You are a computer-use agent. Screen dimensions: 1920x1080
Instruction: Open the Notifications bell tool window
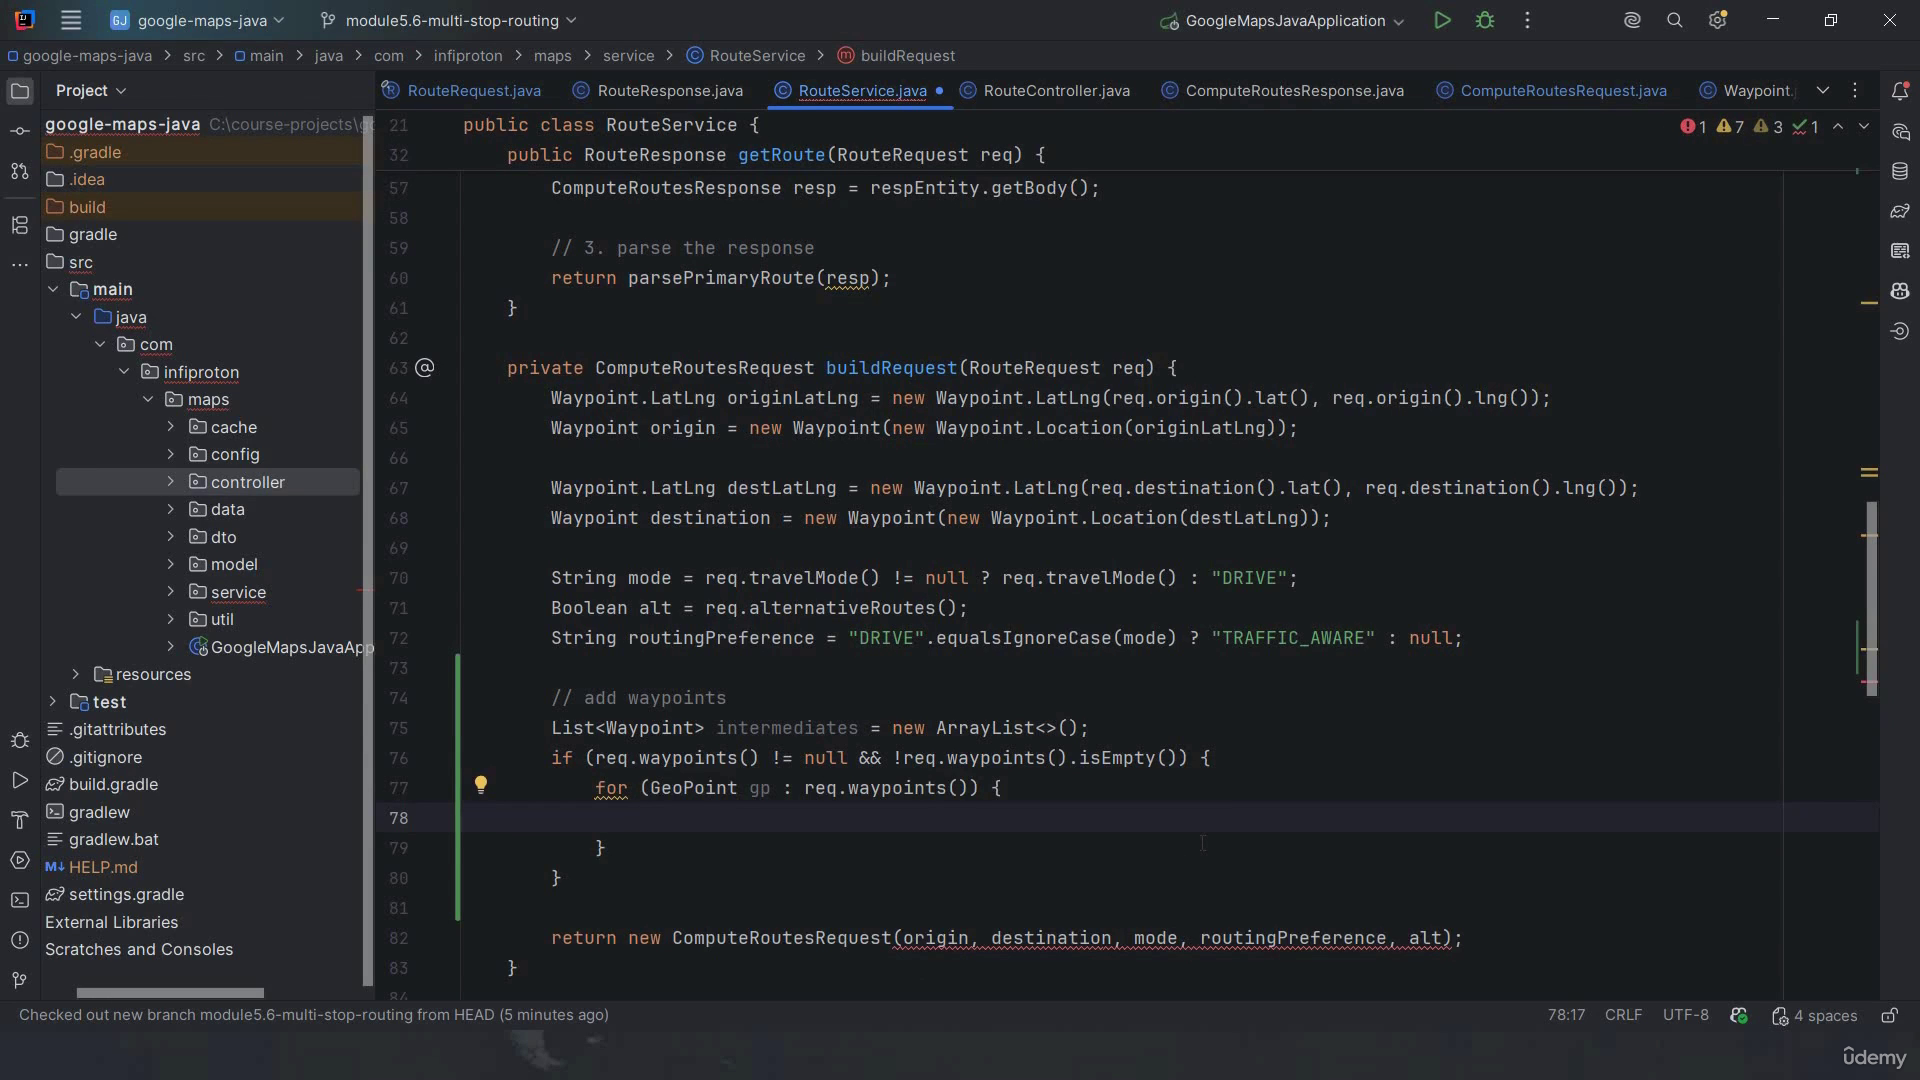click(1900, 91)
